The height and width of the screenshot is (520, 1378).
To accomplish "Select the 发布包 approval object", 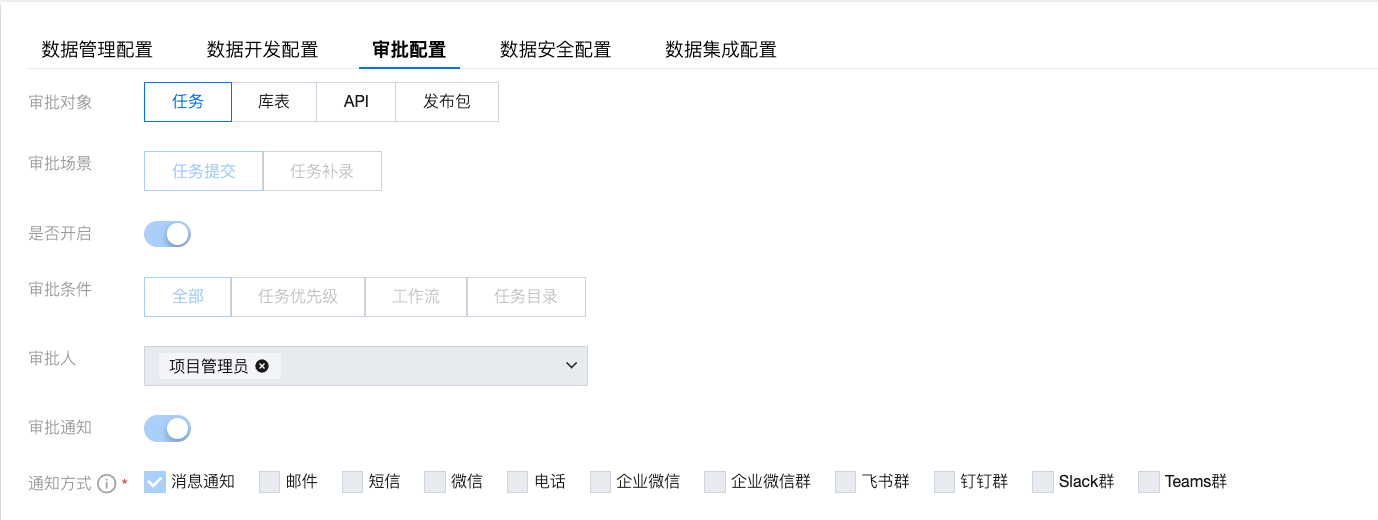I will [x=447, y=102].
